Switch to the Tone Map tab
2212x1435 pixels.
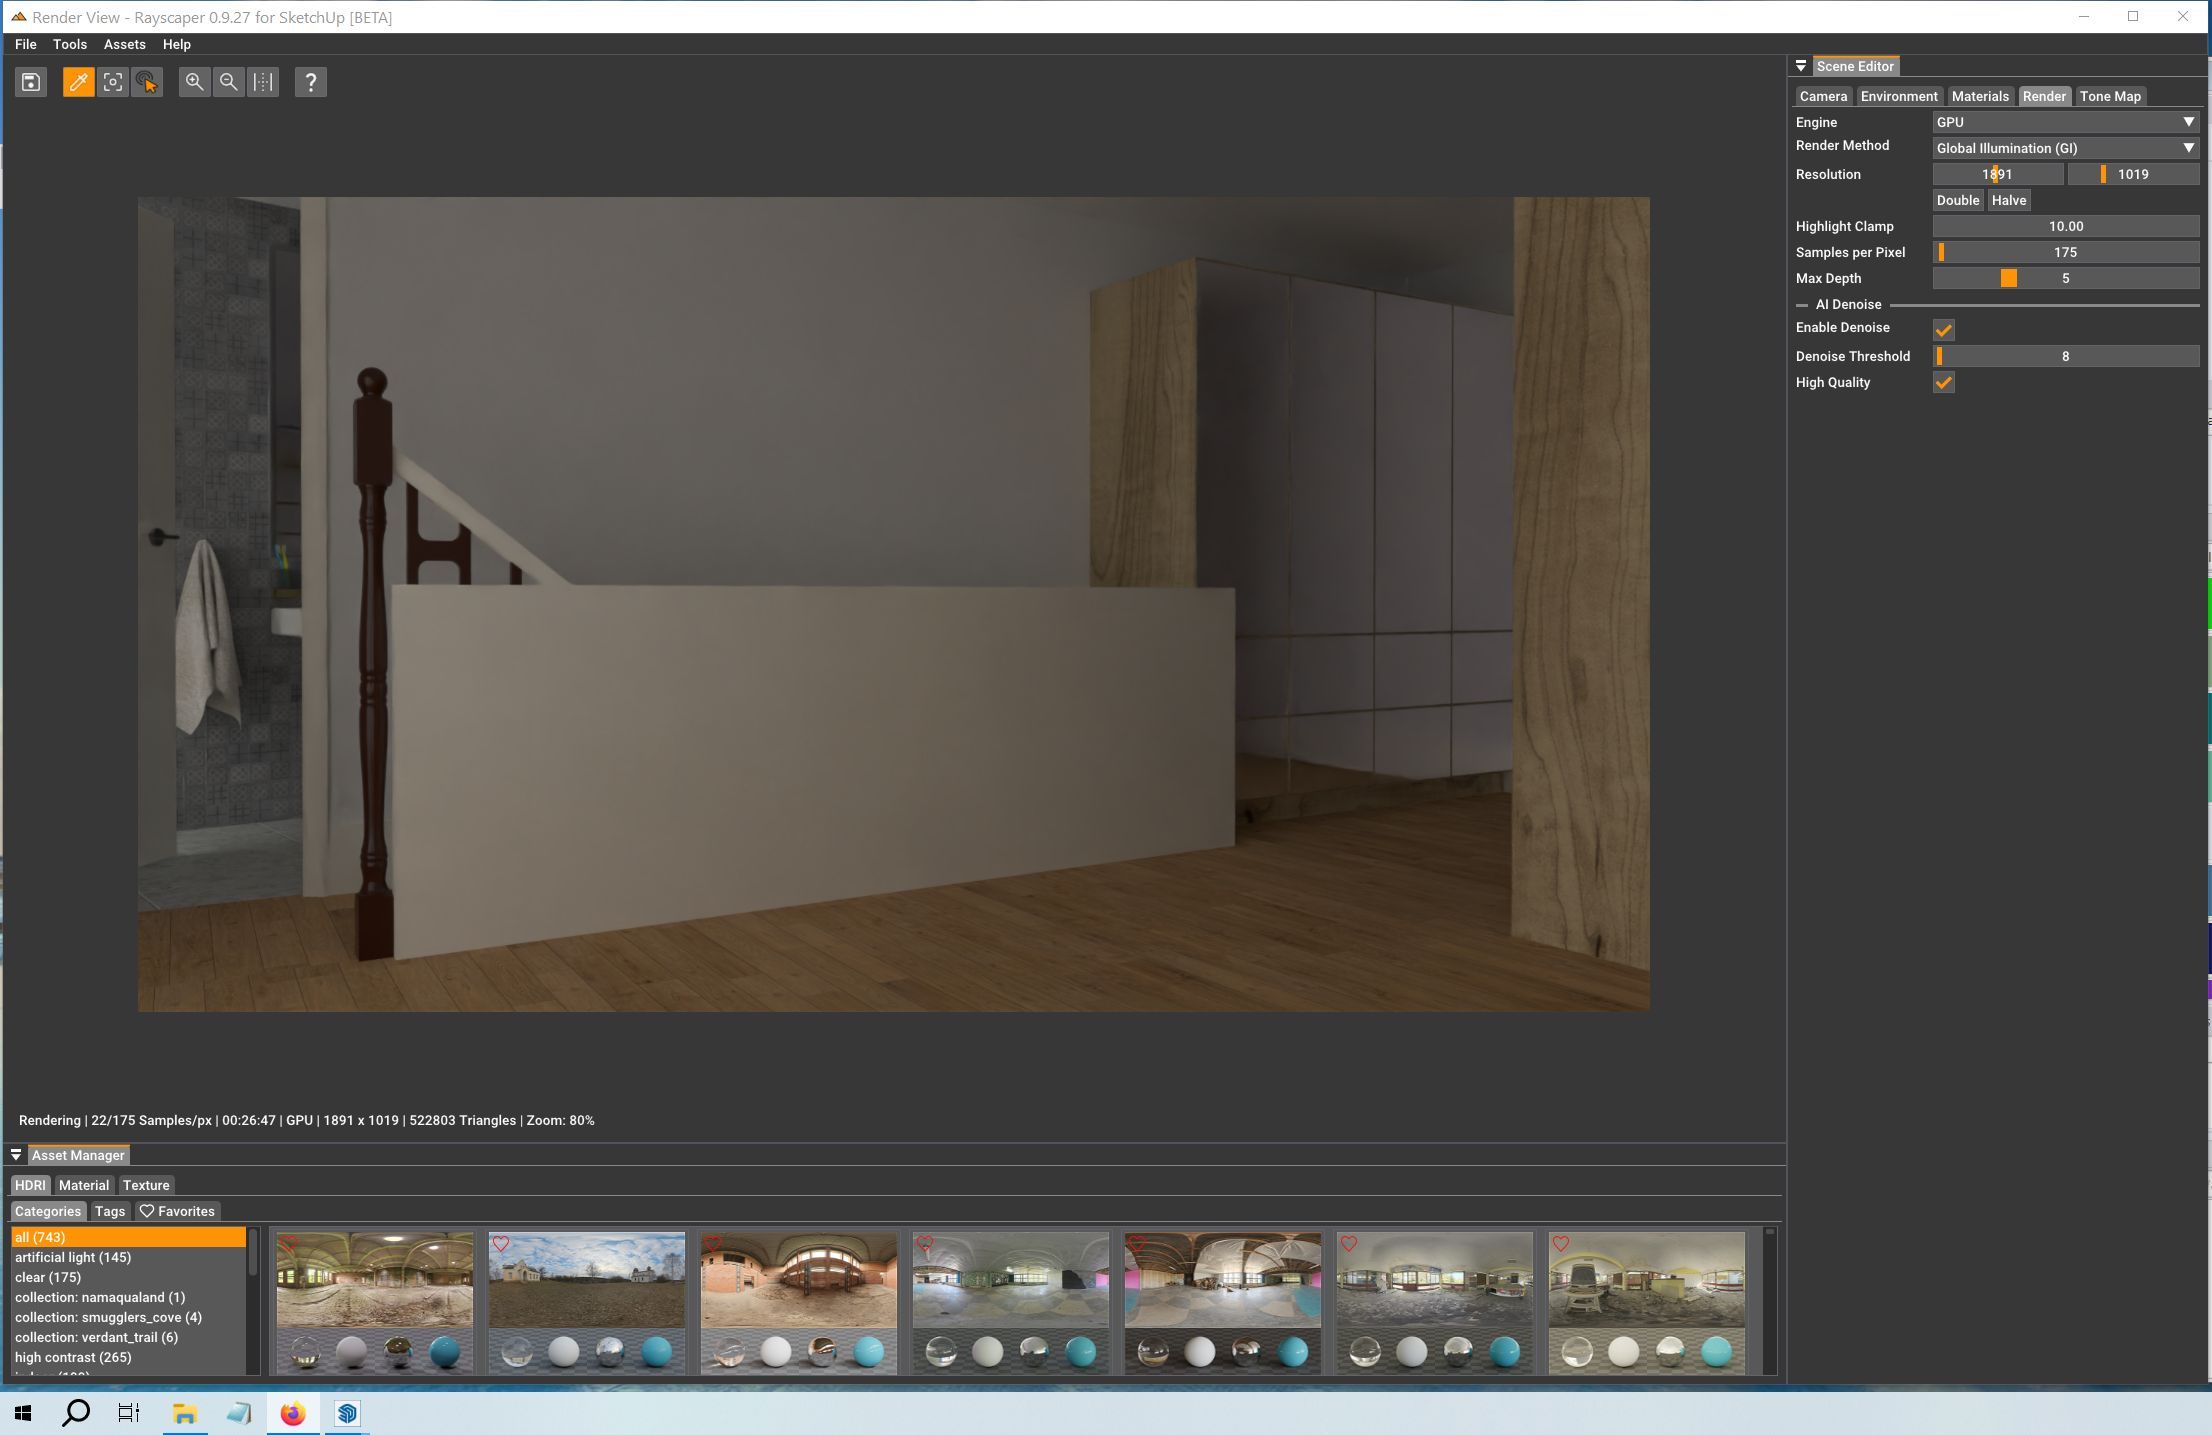coord(2109,96)
